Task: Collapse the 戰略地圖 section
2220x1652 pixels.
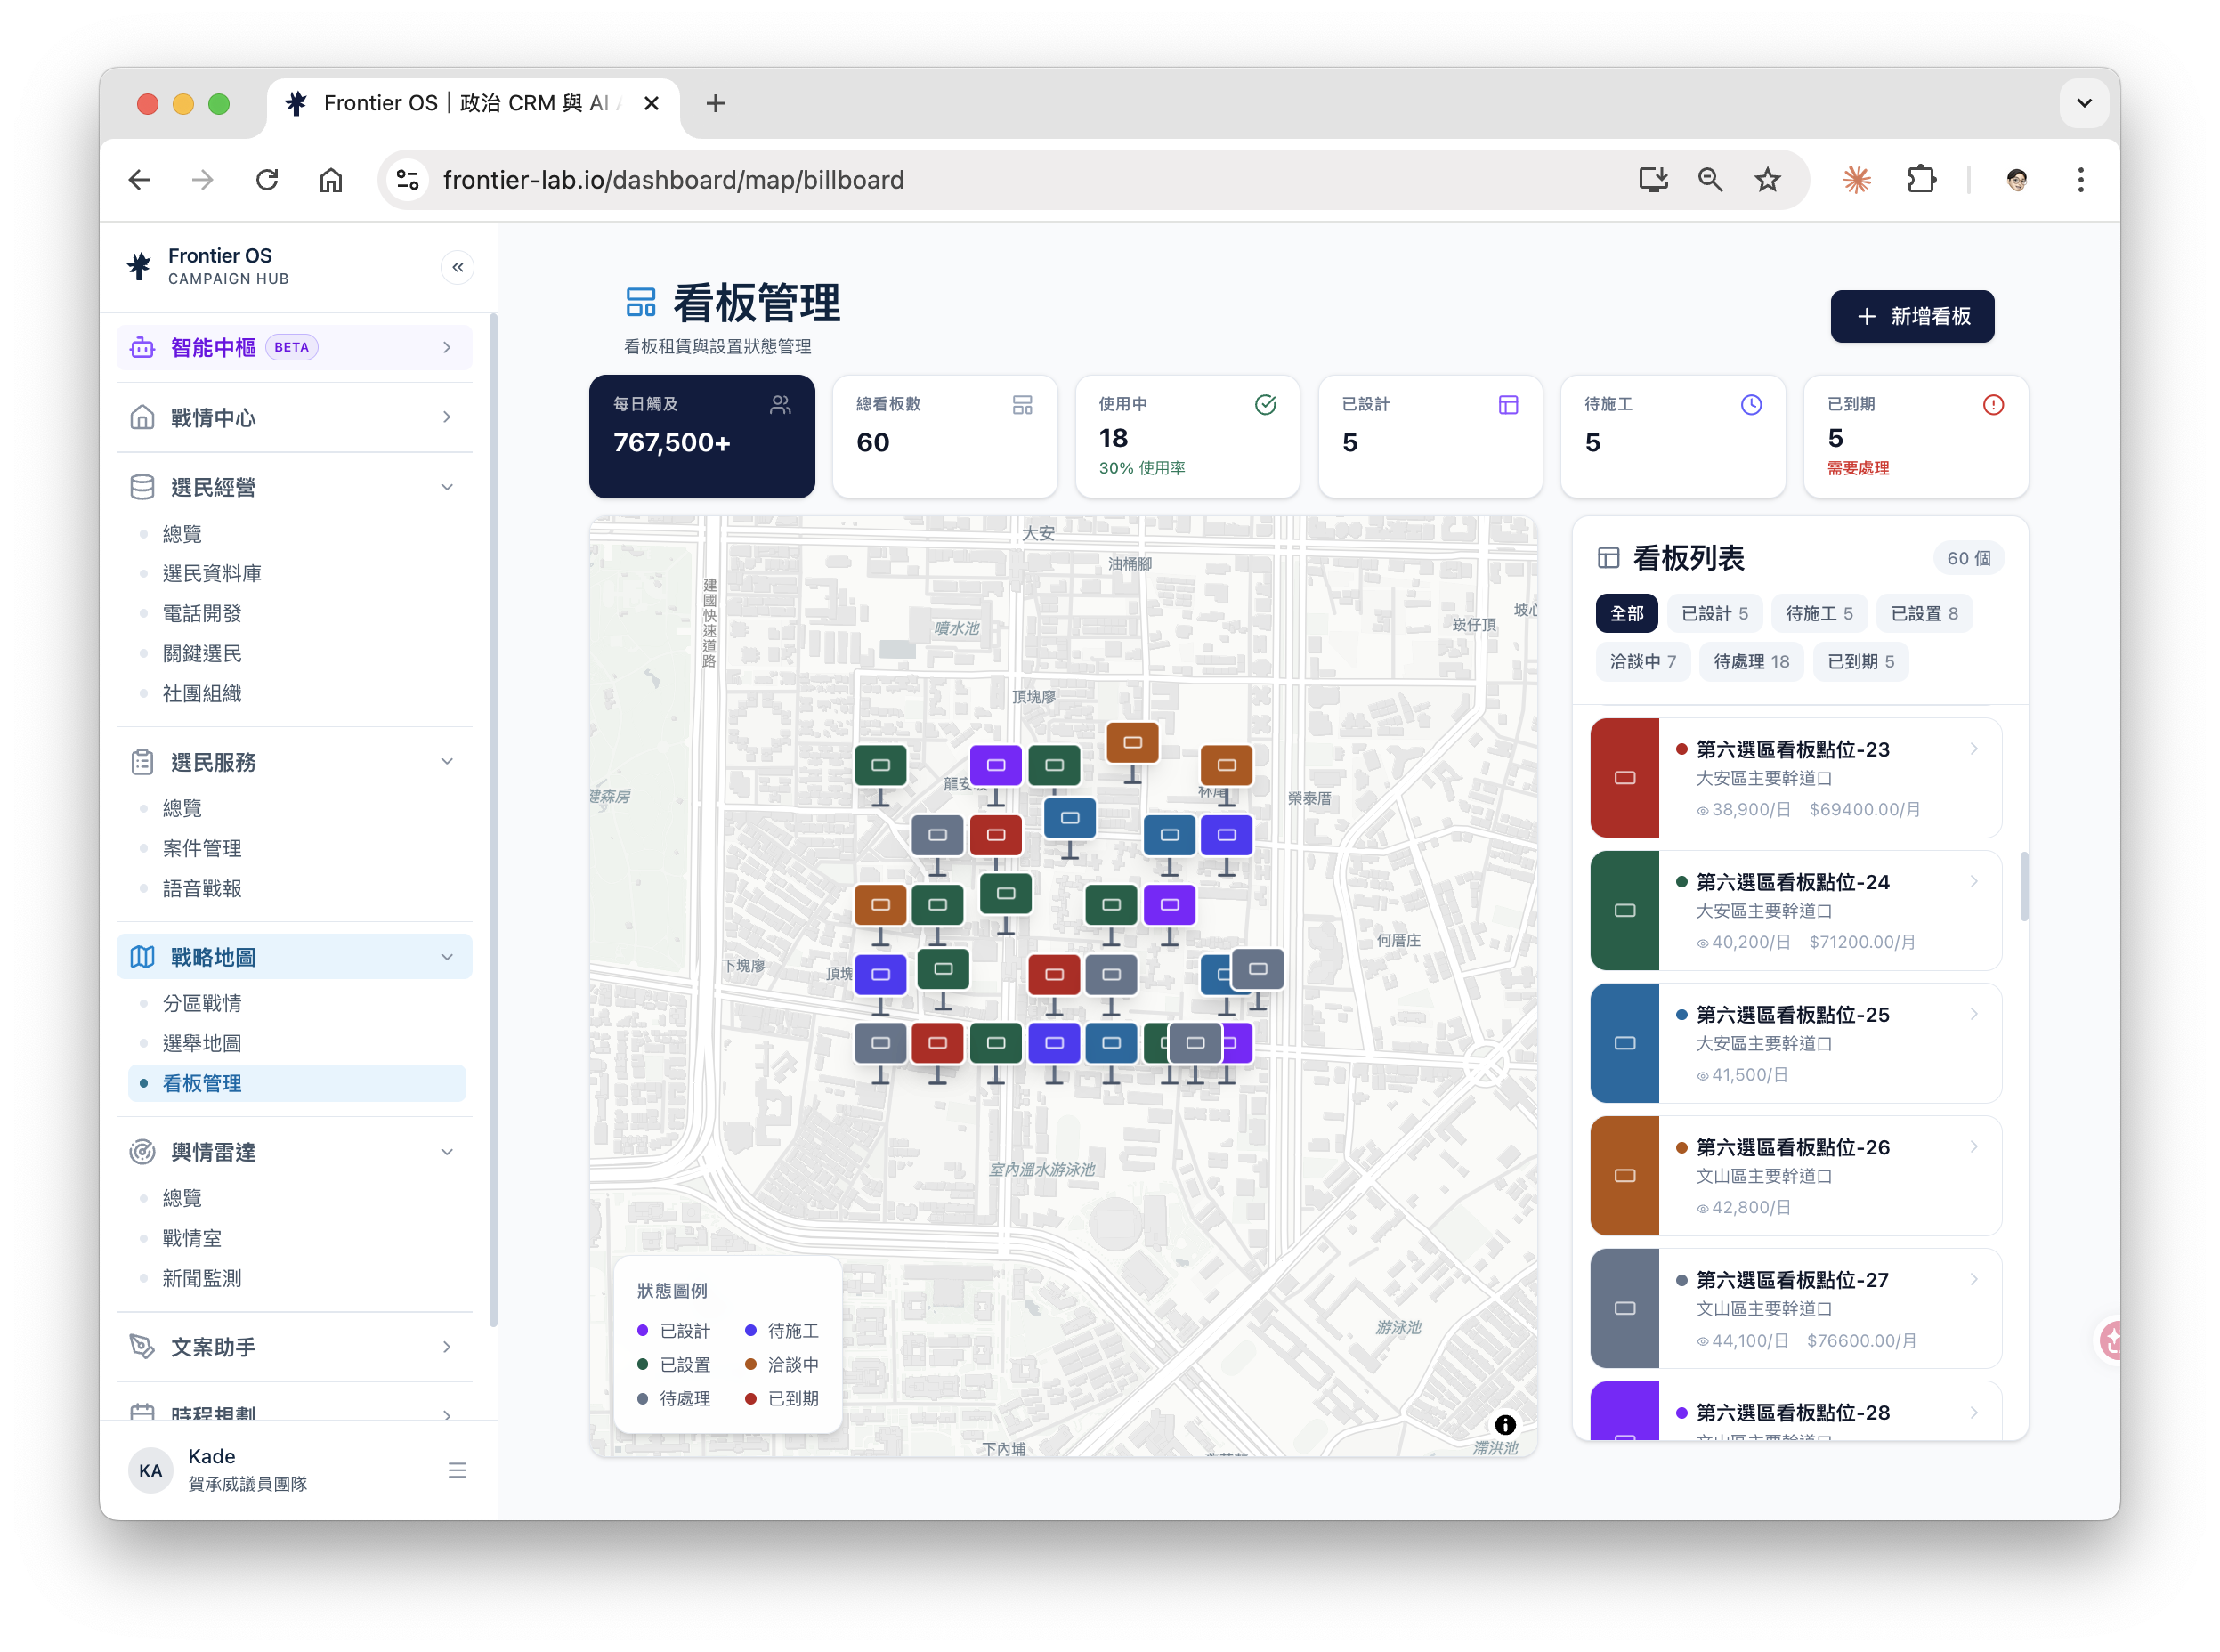Action: pyautogui.click(x=294, y=957)
